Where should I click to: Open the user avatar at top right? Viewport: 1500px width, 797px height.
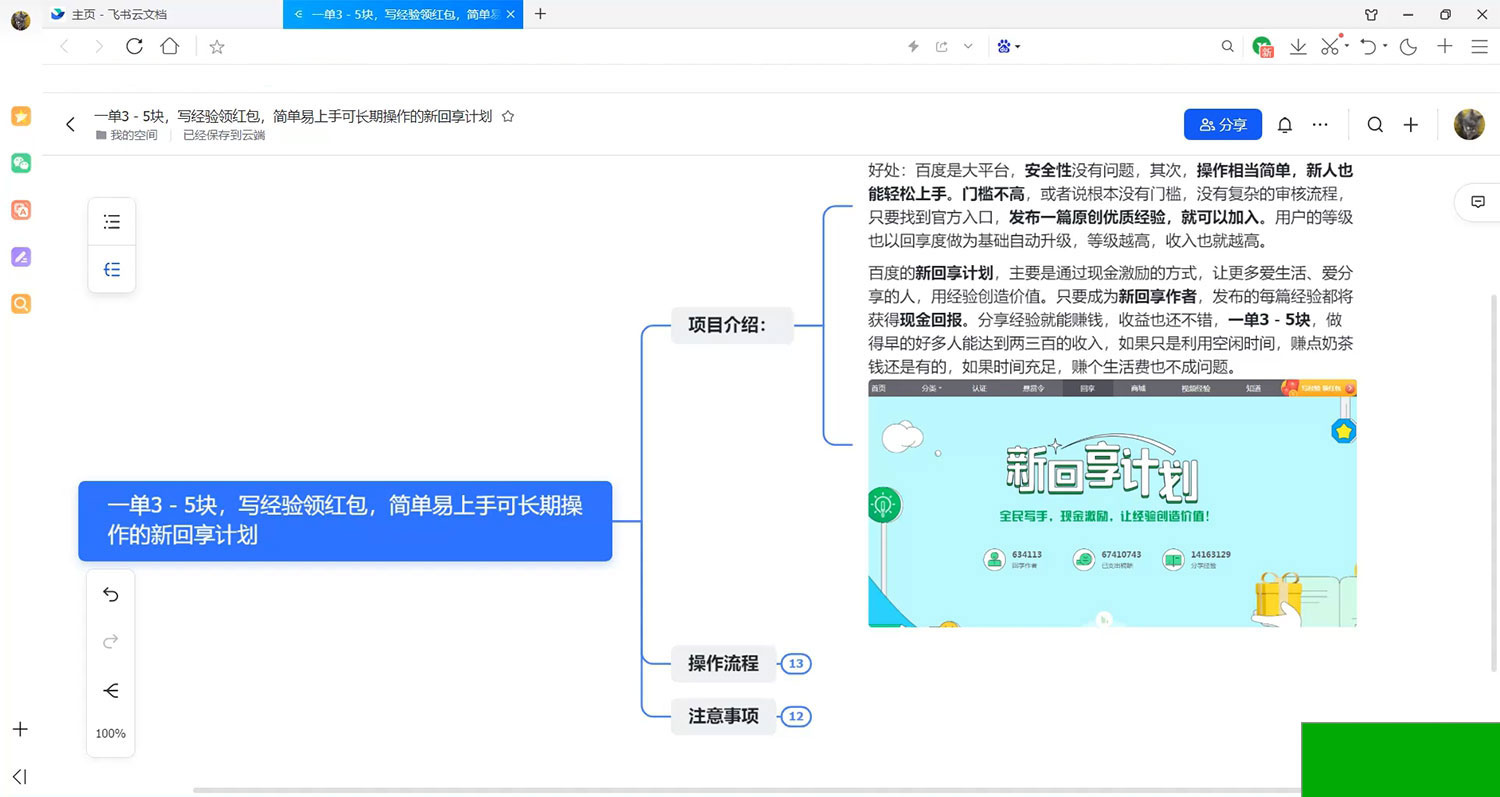click(1469, 125)
